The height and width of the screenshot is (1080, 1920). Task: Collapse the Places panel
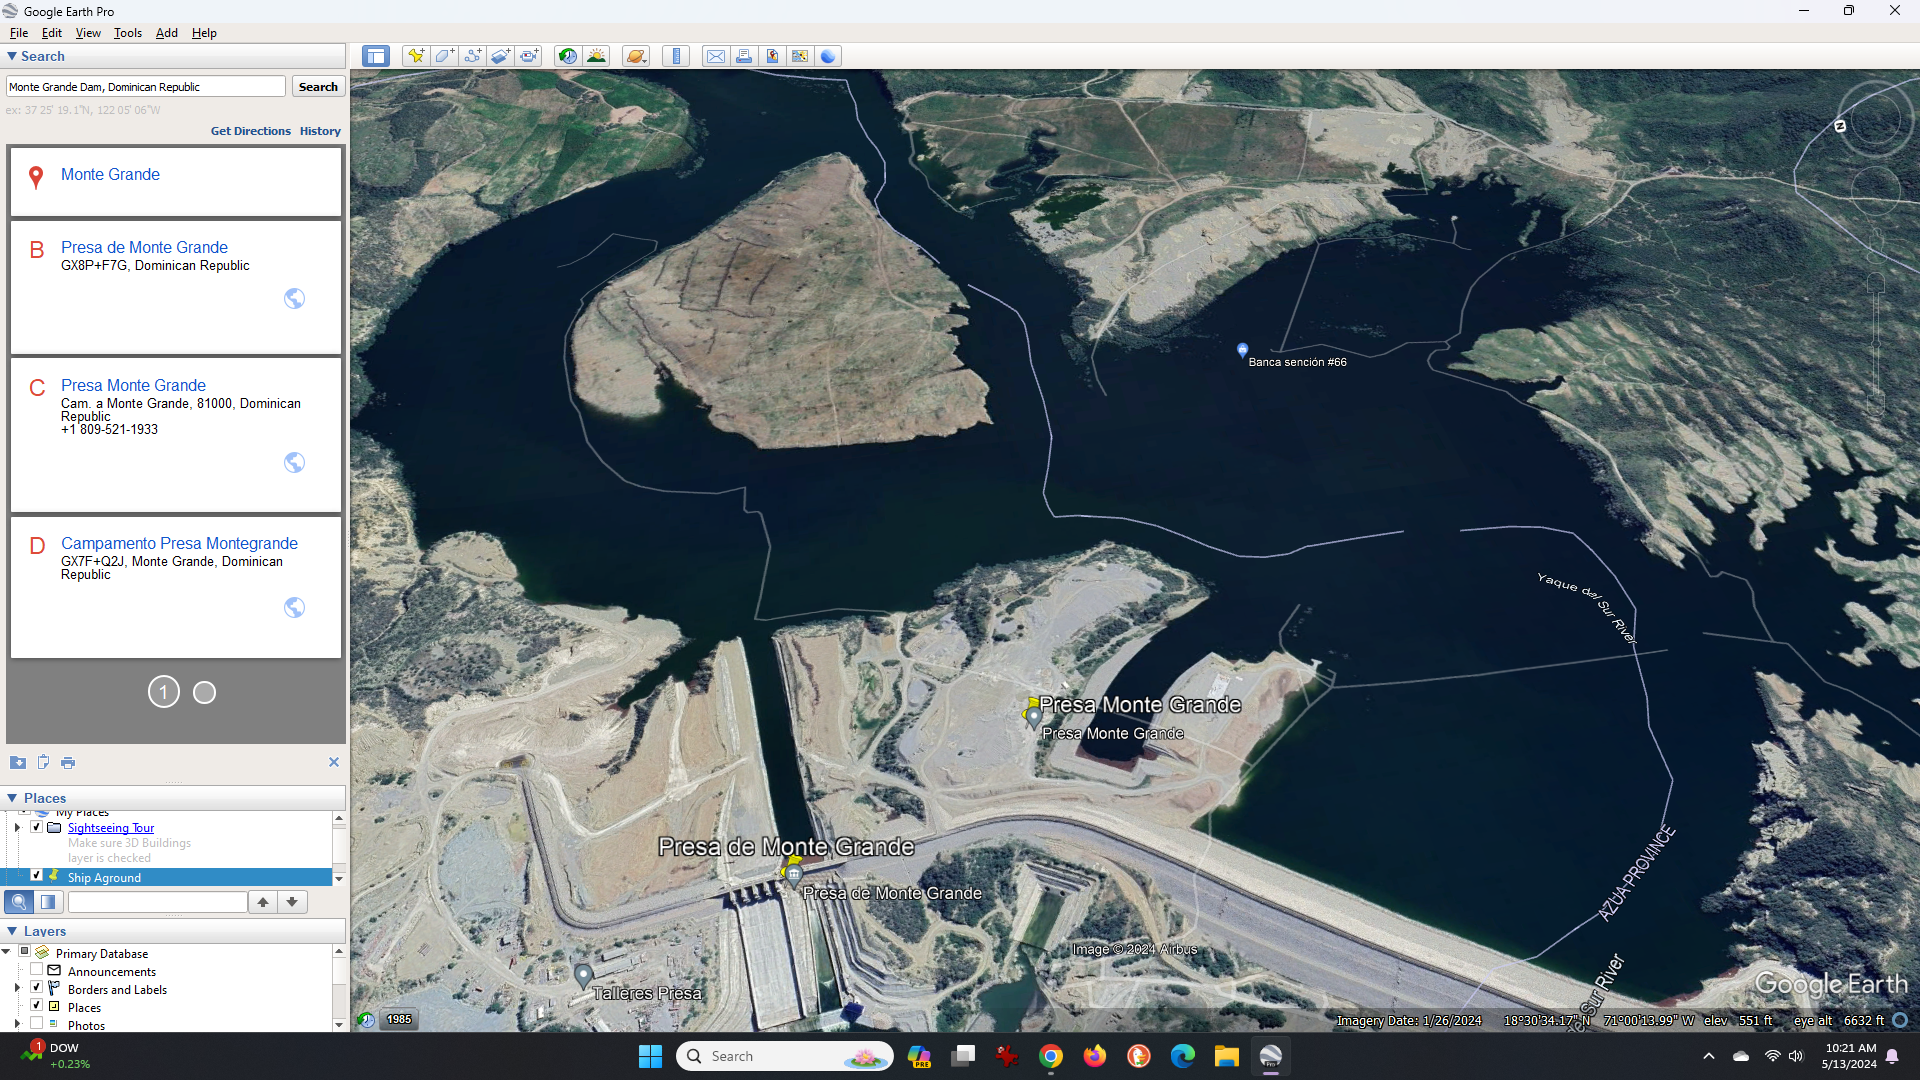[12, 798]
